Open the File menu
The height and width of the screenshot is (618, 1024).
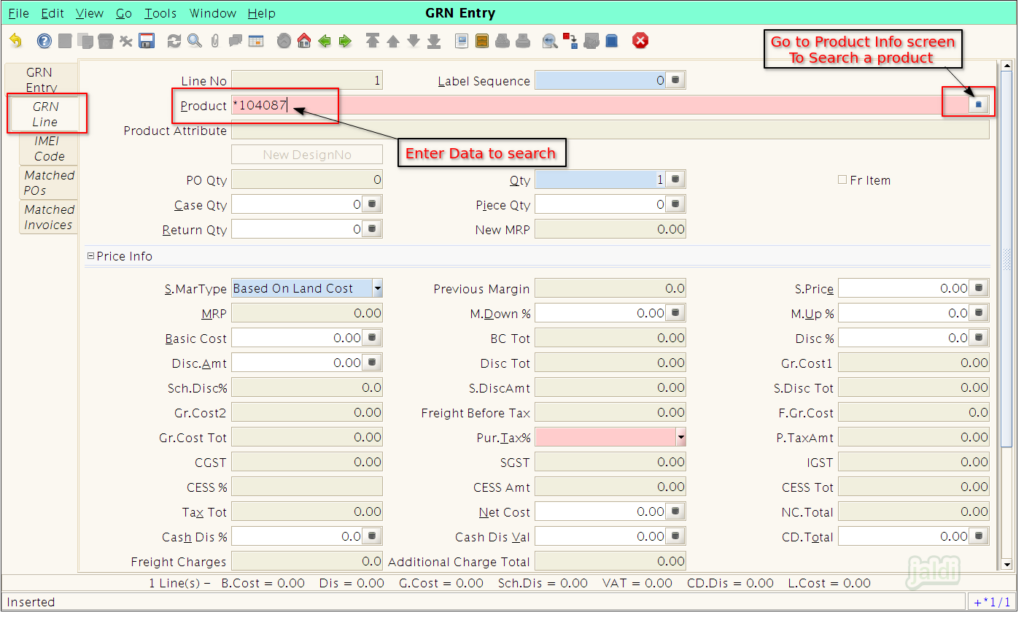[18, 13]
